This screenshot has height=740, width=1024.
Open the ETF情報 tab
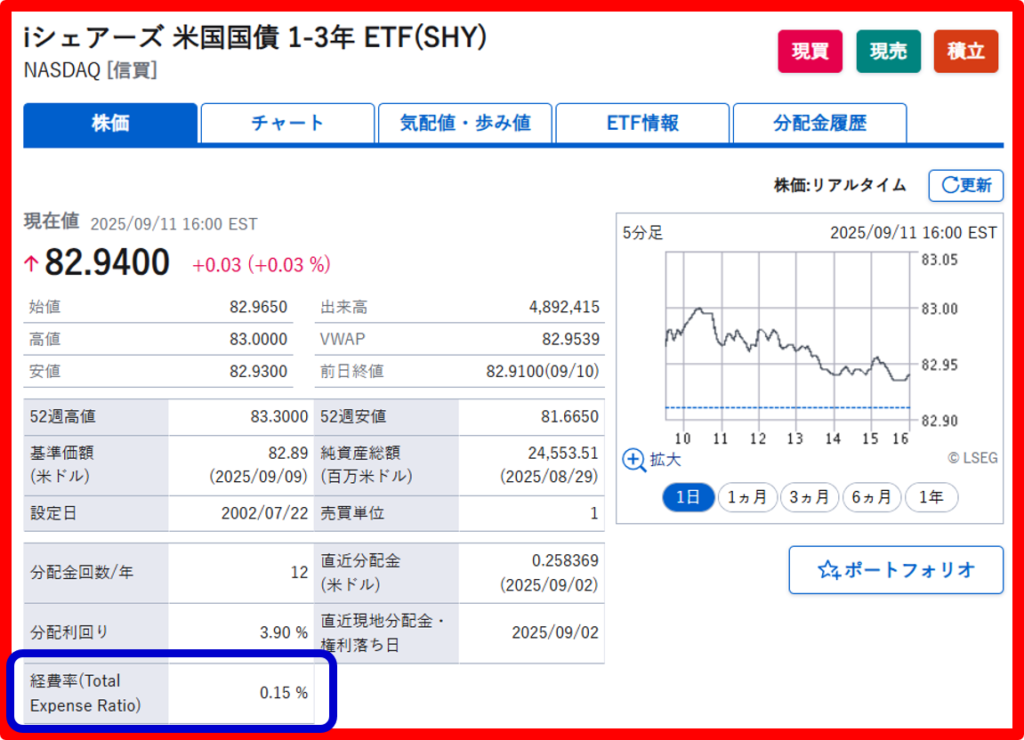(643, 123)
